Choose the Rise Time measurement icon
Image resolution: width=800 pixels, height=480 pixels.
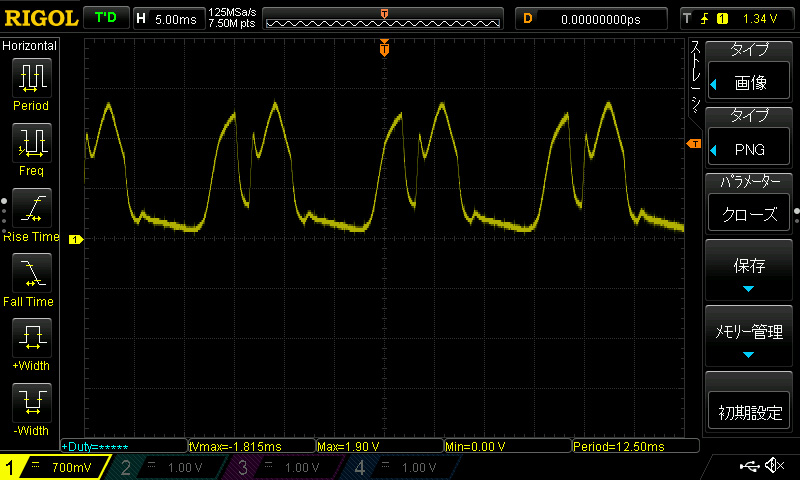click(31, 207)
